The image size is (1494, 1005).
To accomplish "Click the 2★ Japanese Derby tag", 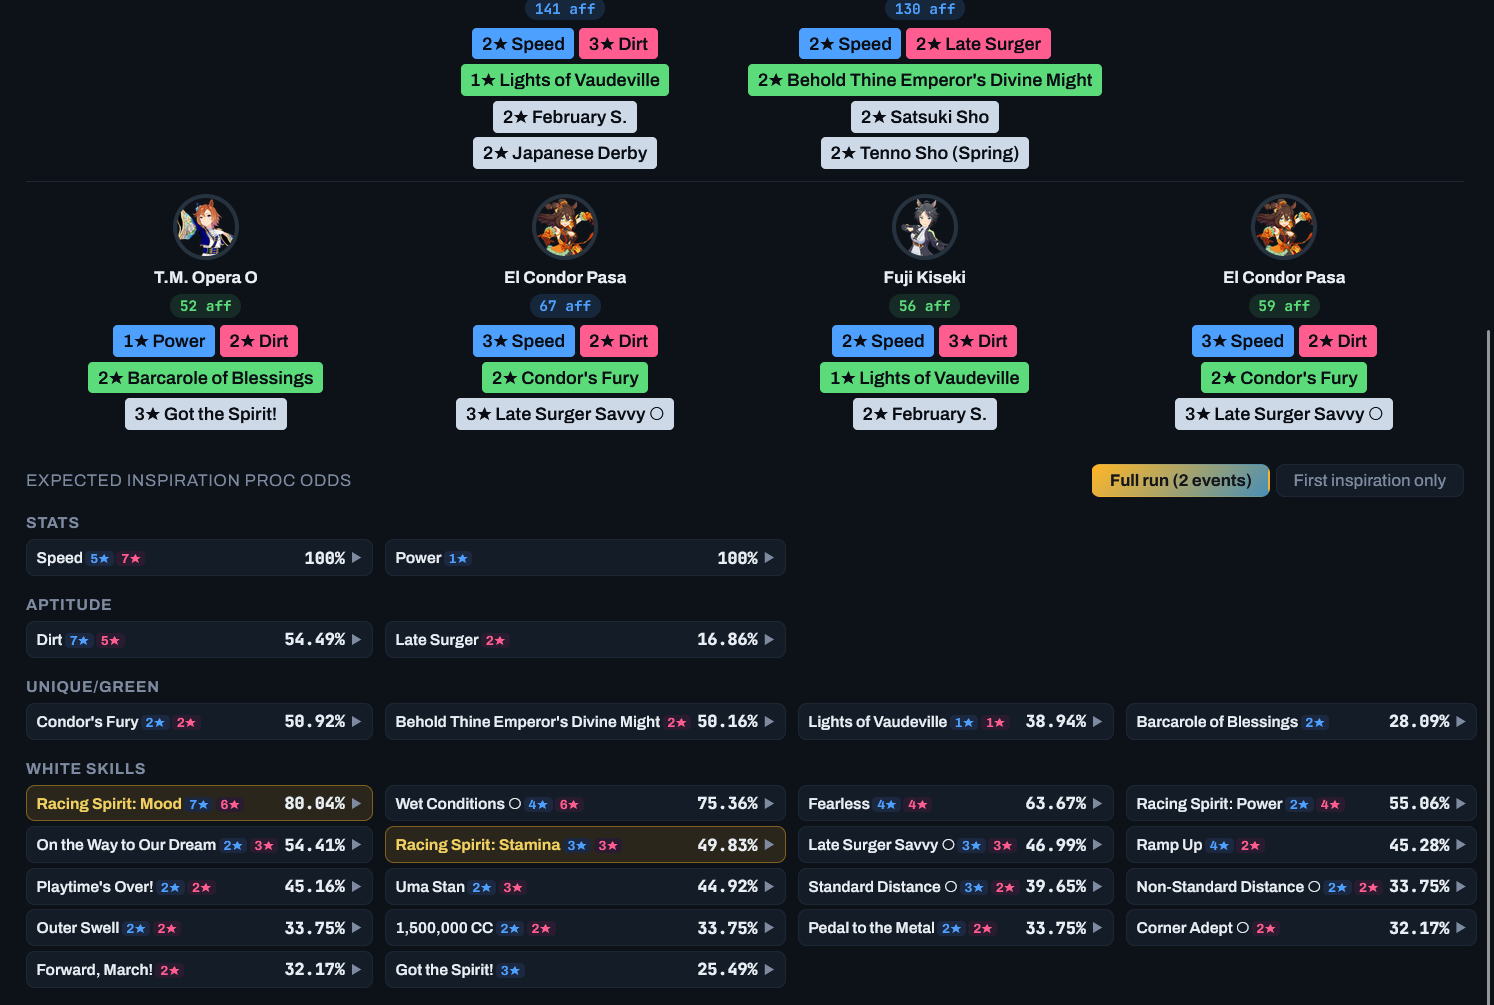I will click(x=565, y=153).
